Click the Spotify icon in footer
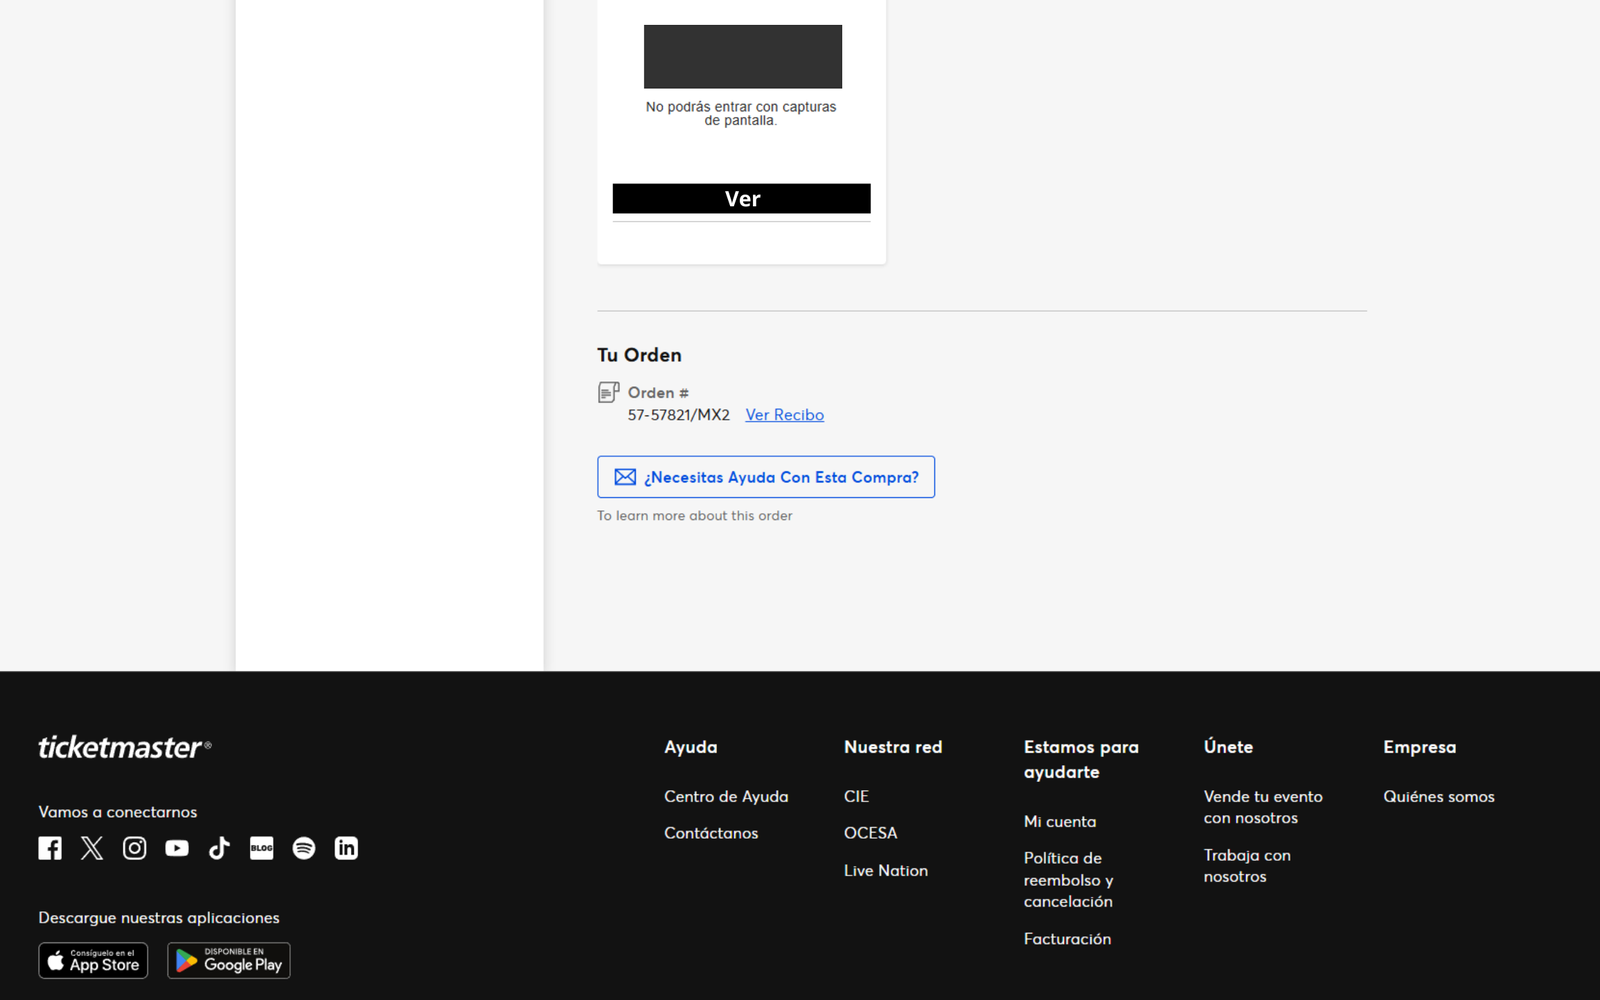The image size is (1600, 1000). [304, 848]
